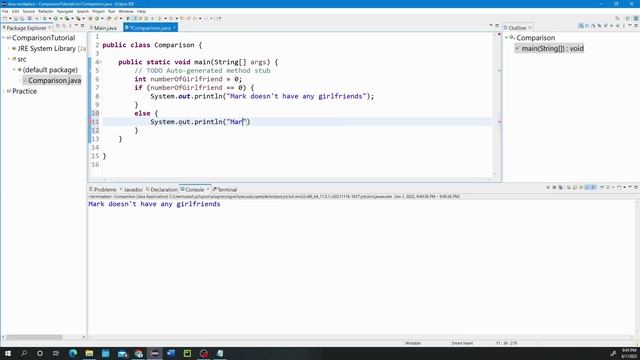Open the Windows Start menu
This screenshot has width=640, height=360.
coord(8,353)
